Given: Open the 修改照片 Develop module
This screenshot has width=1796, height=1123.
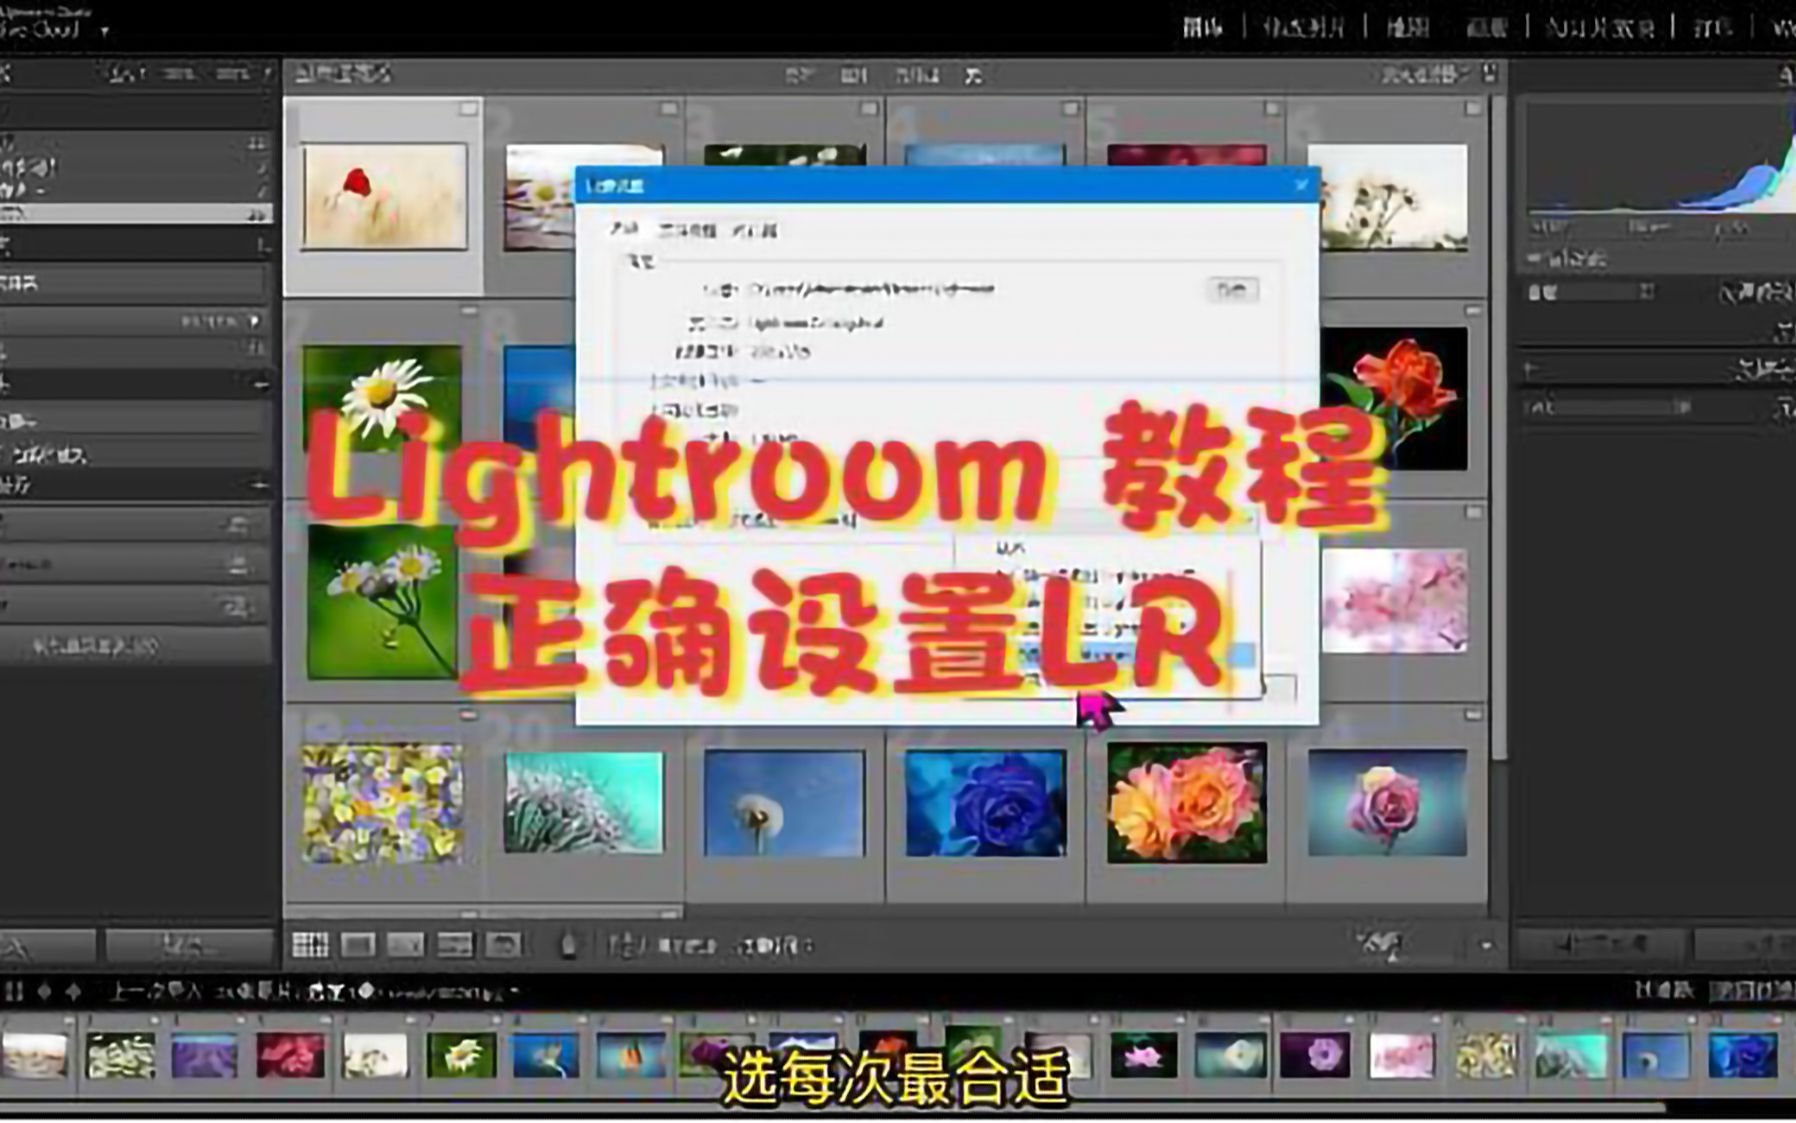Looking at the screenshot, I should click(x=1303, y=27).
